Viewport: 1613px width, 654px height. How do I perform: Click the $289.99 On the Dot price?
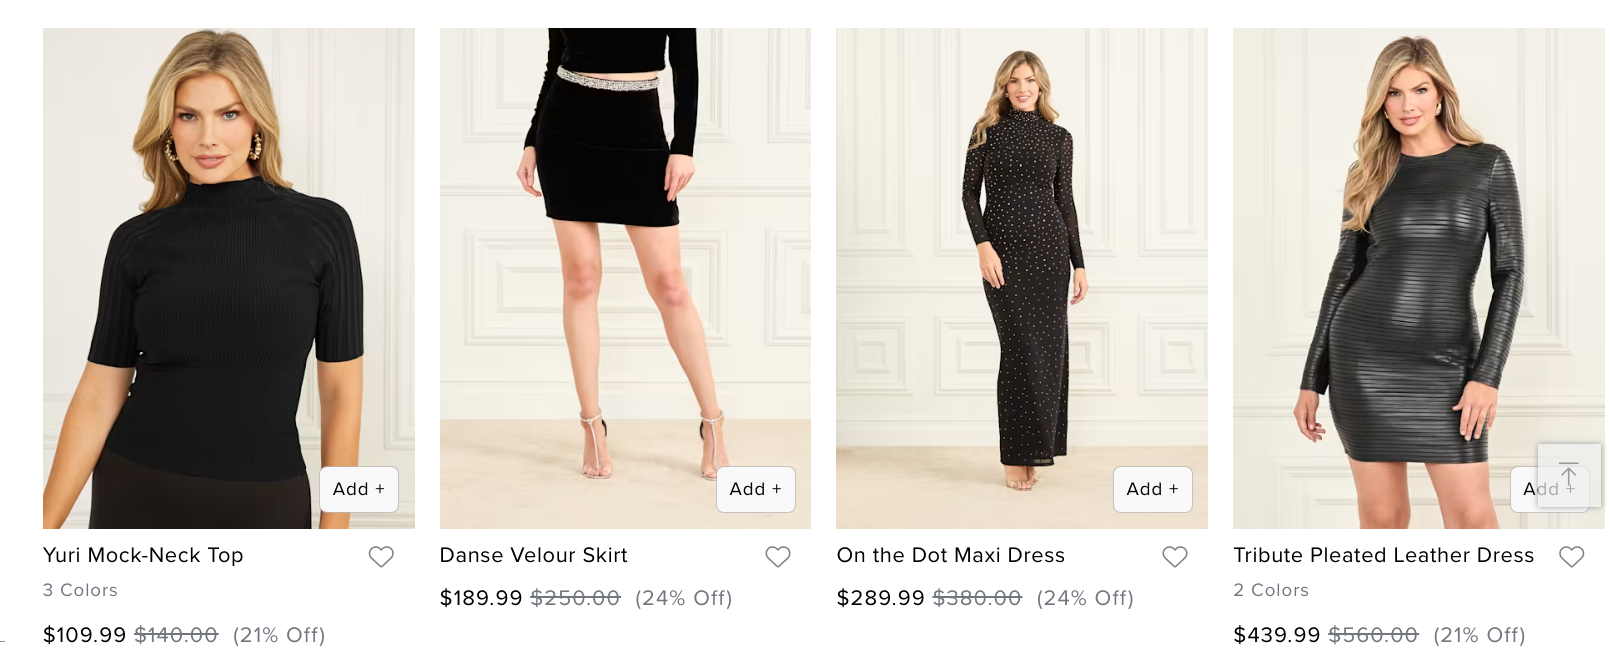pyautogui.click(x=880, y=598)
